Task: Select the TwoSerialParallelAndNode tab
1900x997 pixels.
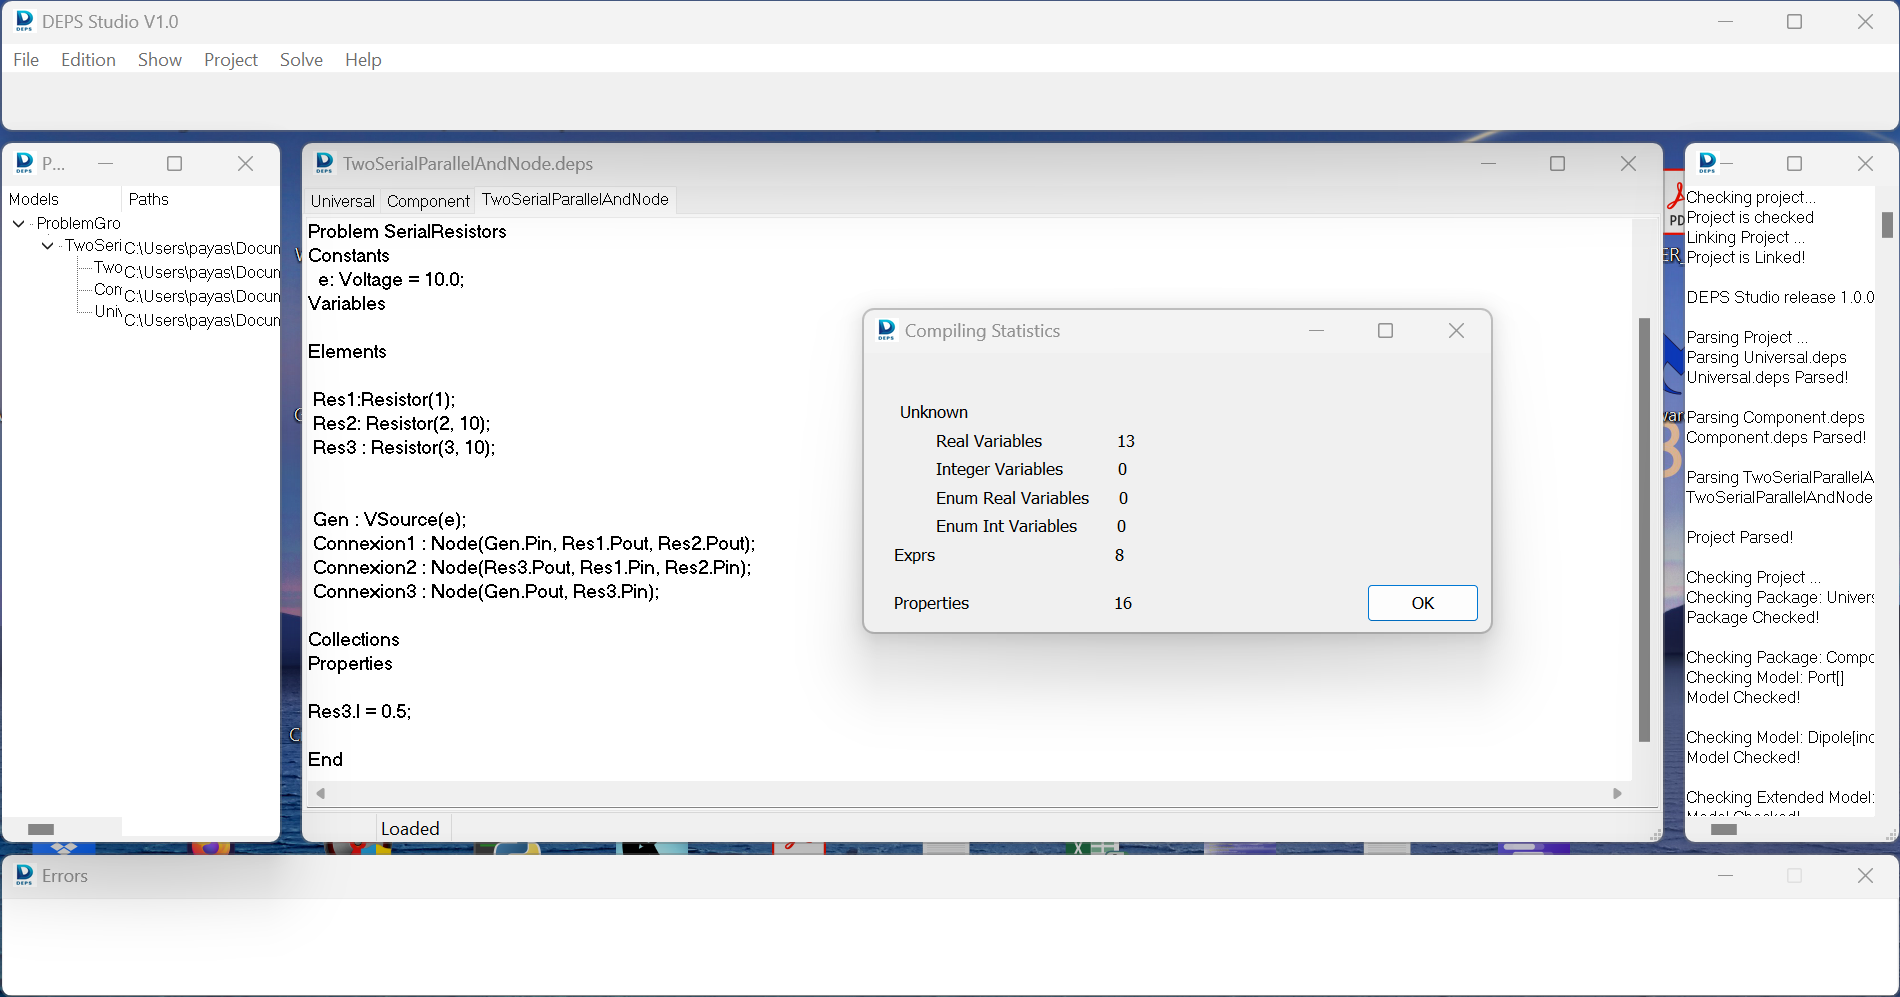Action: click(x=575, y=200)
